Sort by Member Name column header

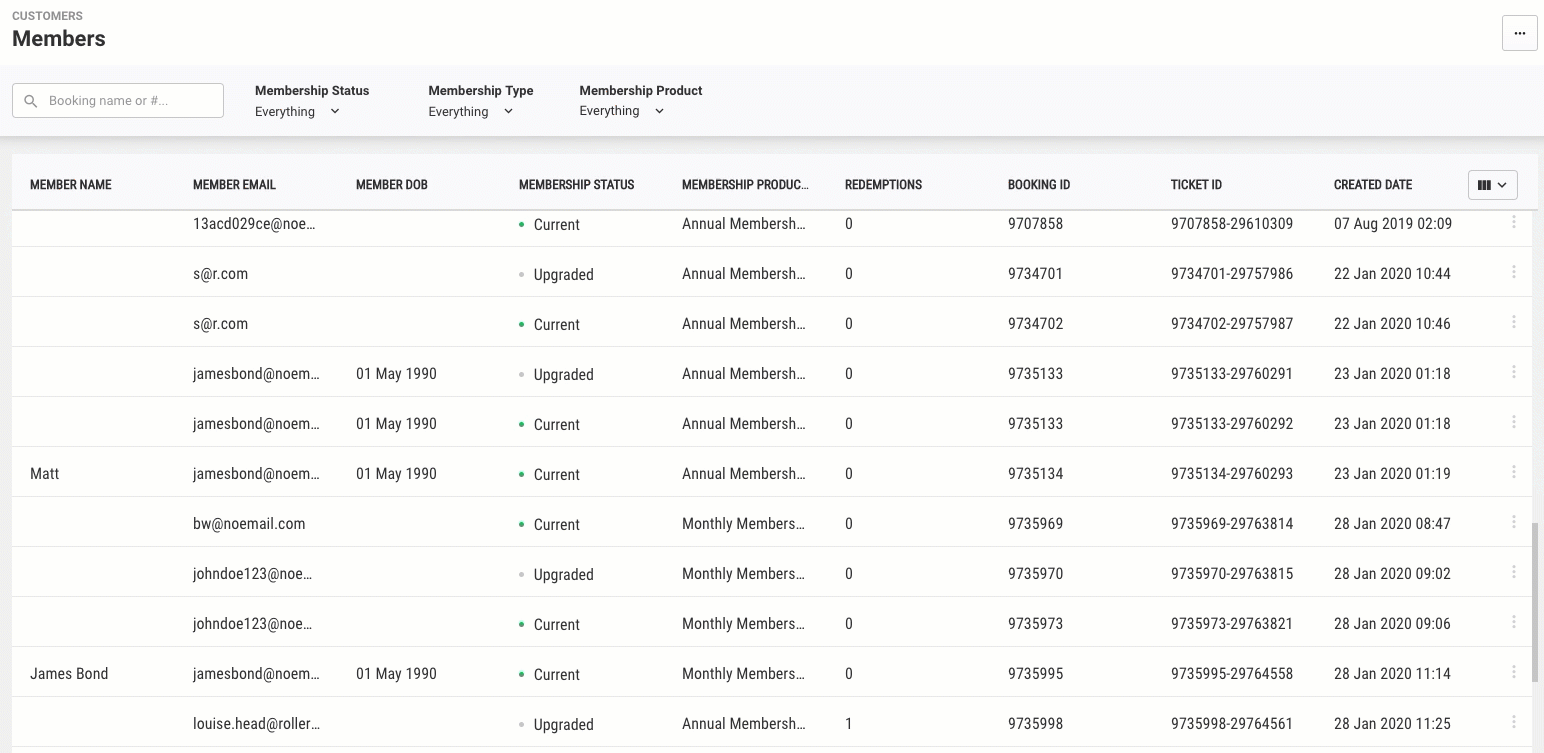pos(71,185)
